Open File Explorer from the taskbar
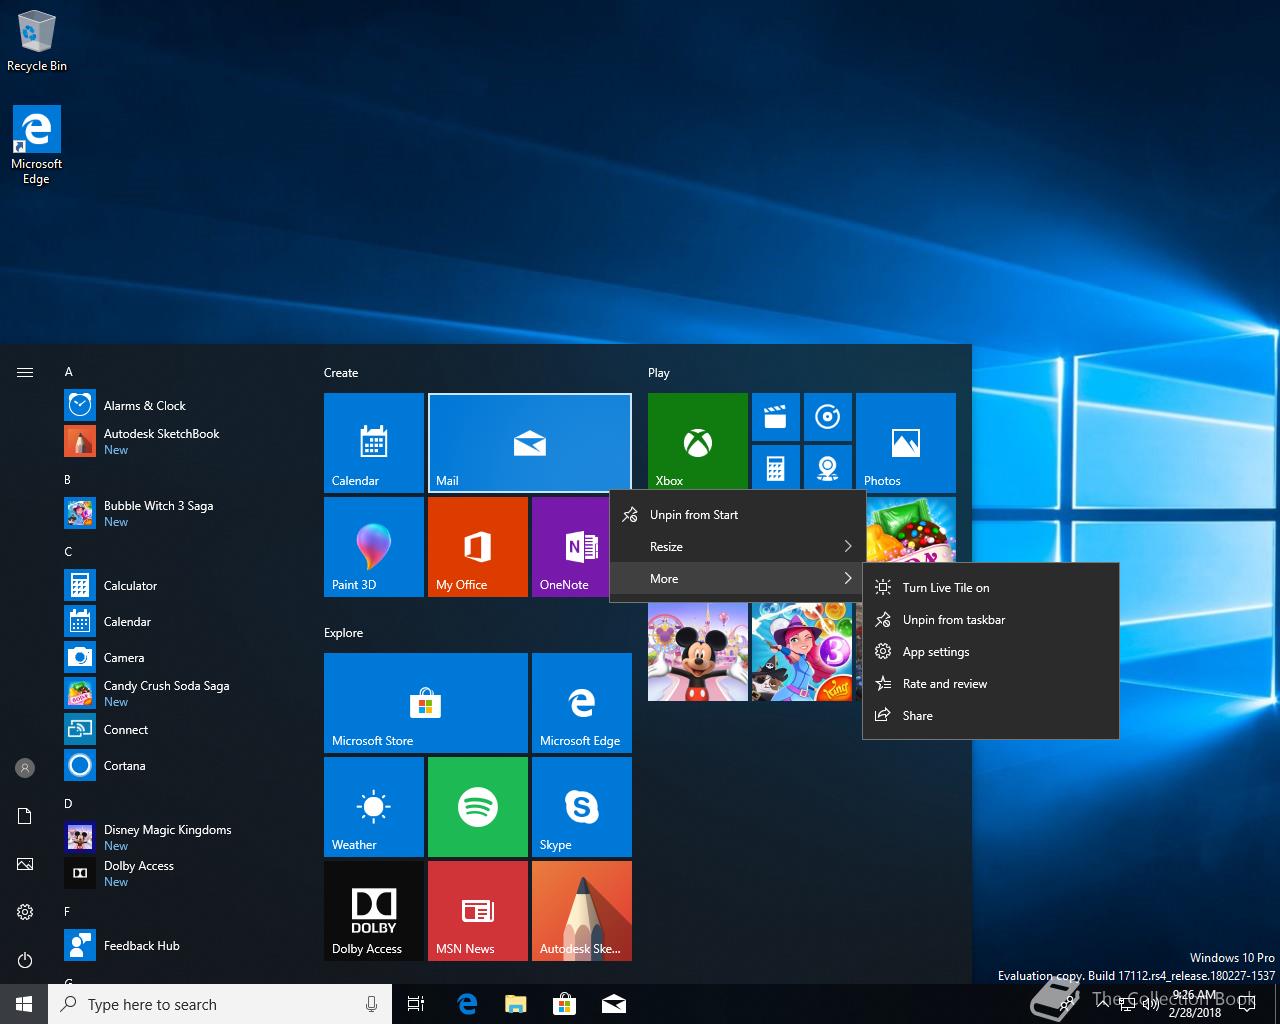The height and width of the screenshot is (1024, 1280). click(516, 1004)
